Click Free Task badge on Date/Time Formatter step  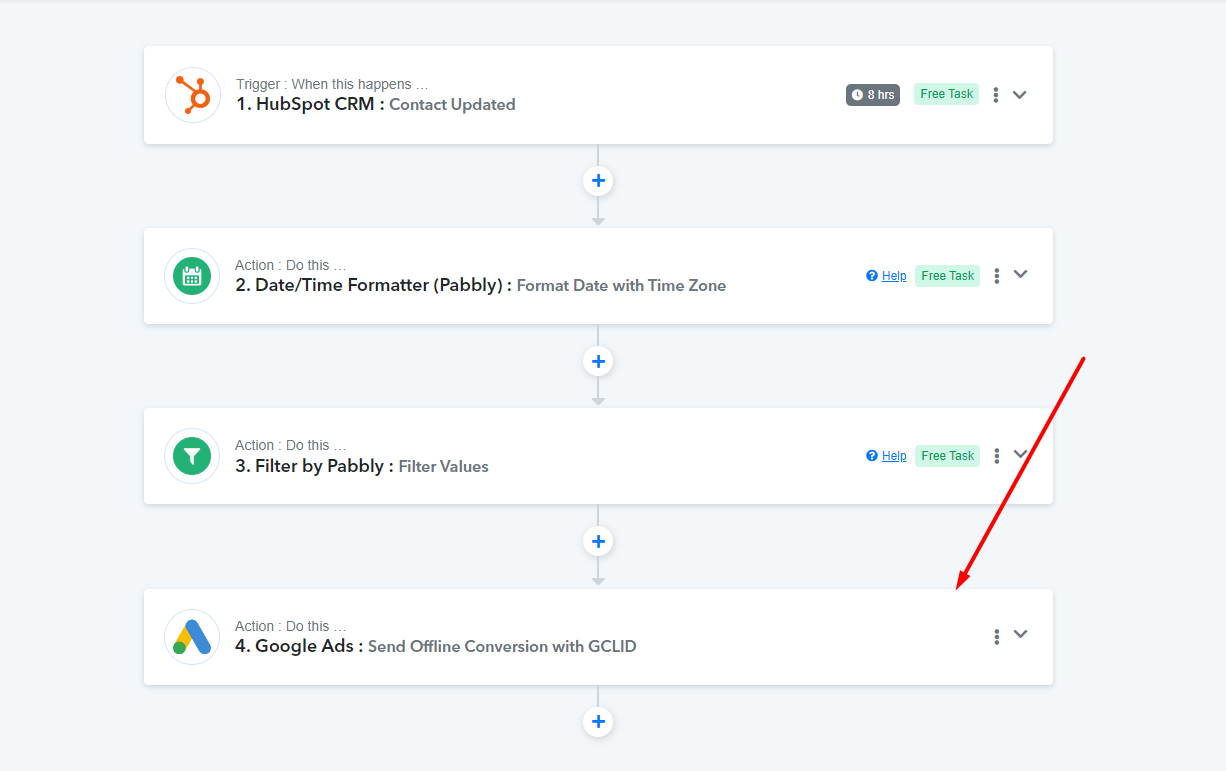947,276
